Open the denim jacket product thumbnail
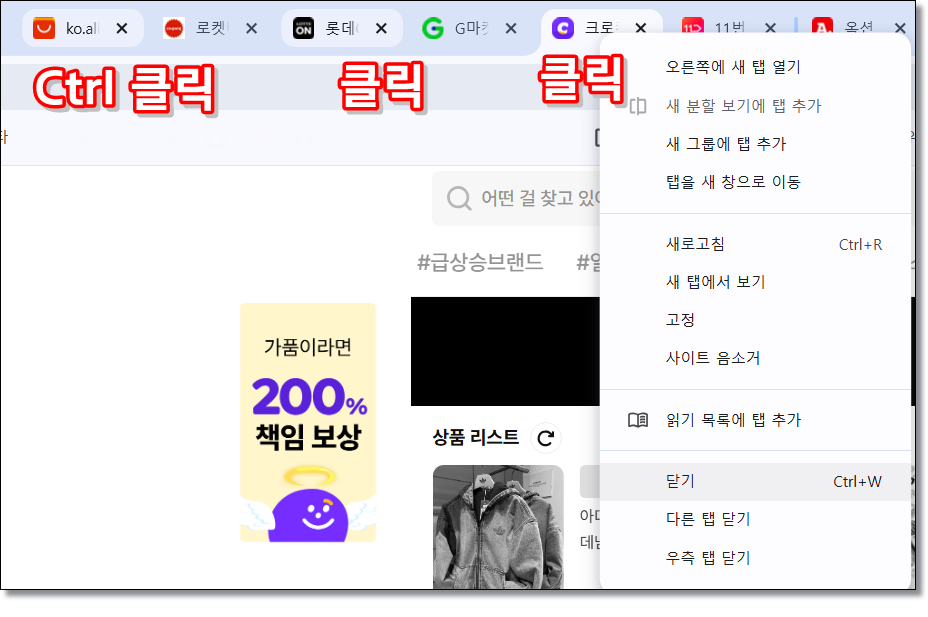Image resolution: width=928 pixels, height=617 pixels. pos(497,527)
